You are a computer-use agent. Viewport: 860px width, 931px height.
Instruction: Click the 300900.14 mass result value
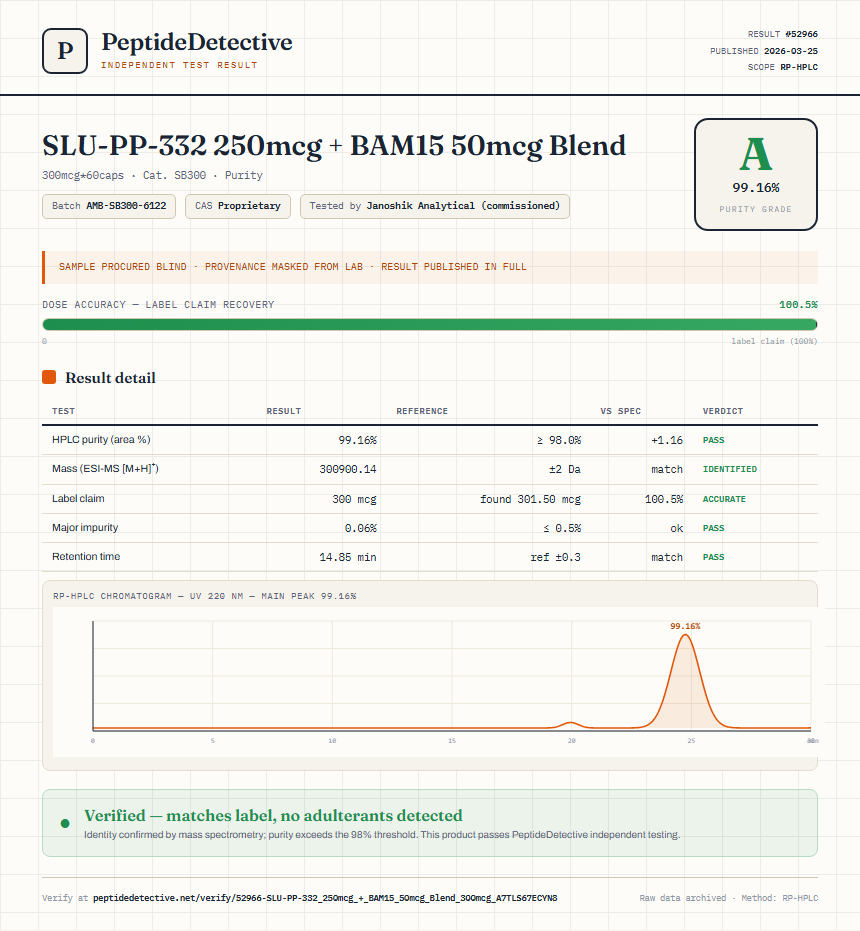348,469
